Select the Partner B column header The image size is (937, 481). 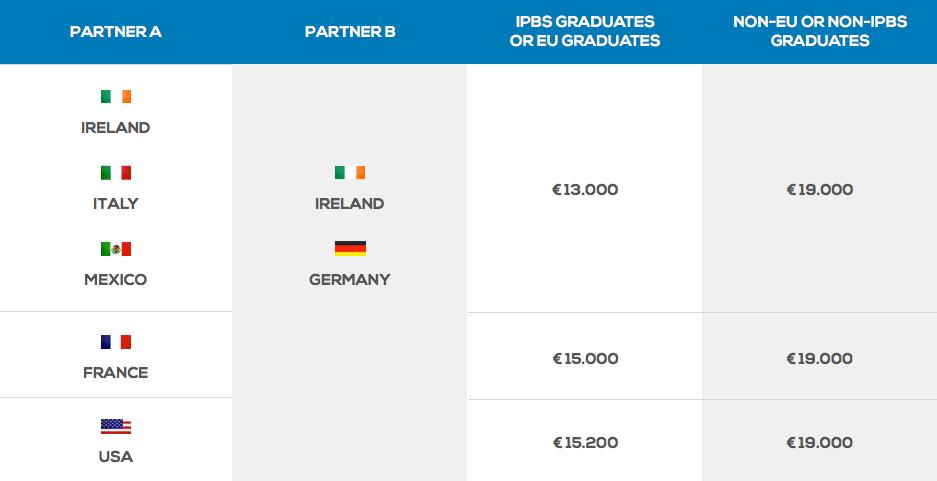pyautogui.click(x=350, y=32)
